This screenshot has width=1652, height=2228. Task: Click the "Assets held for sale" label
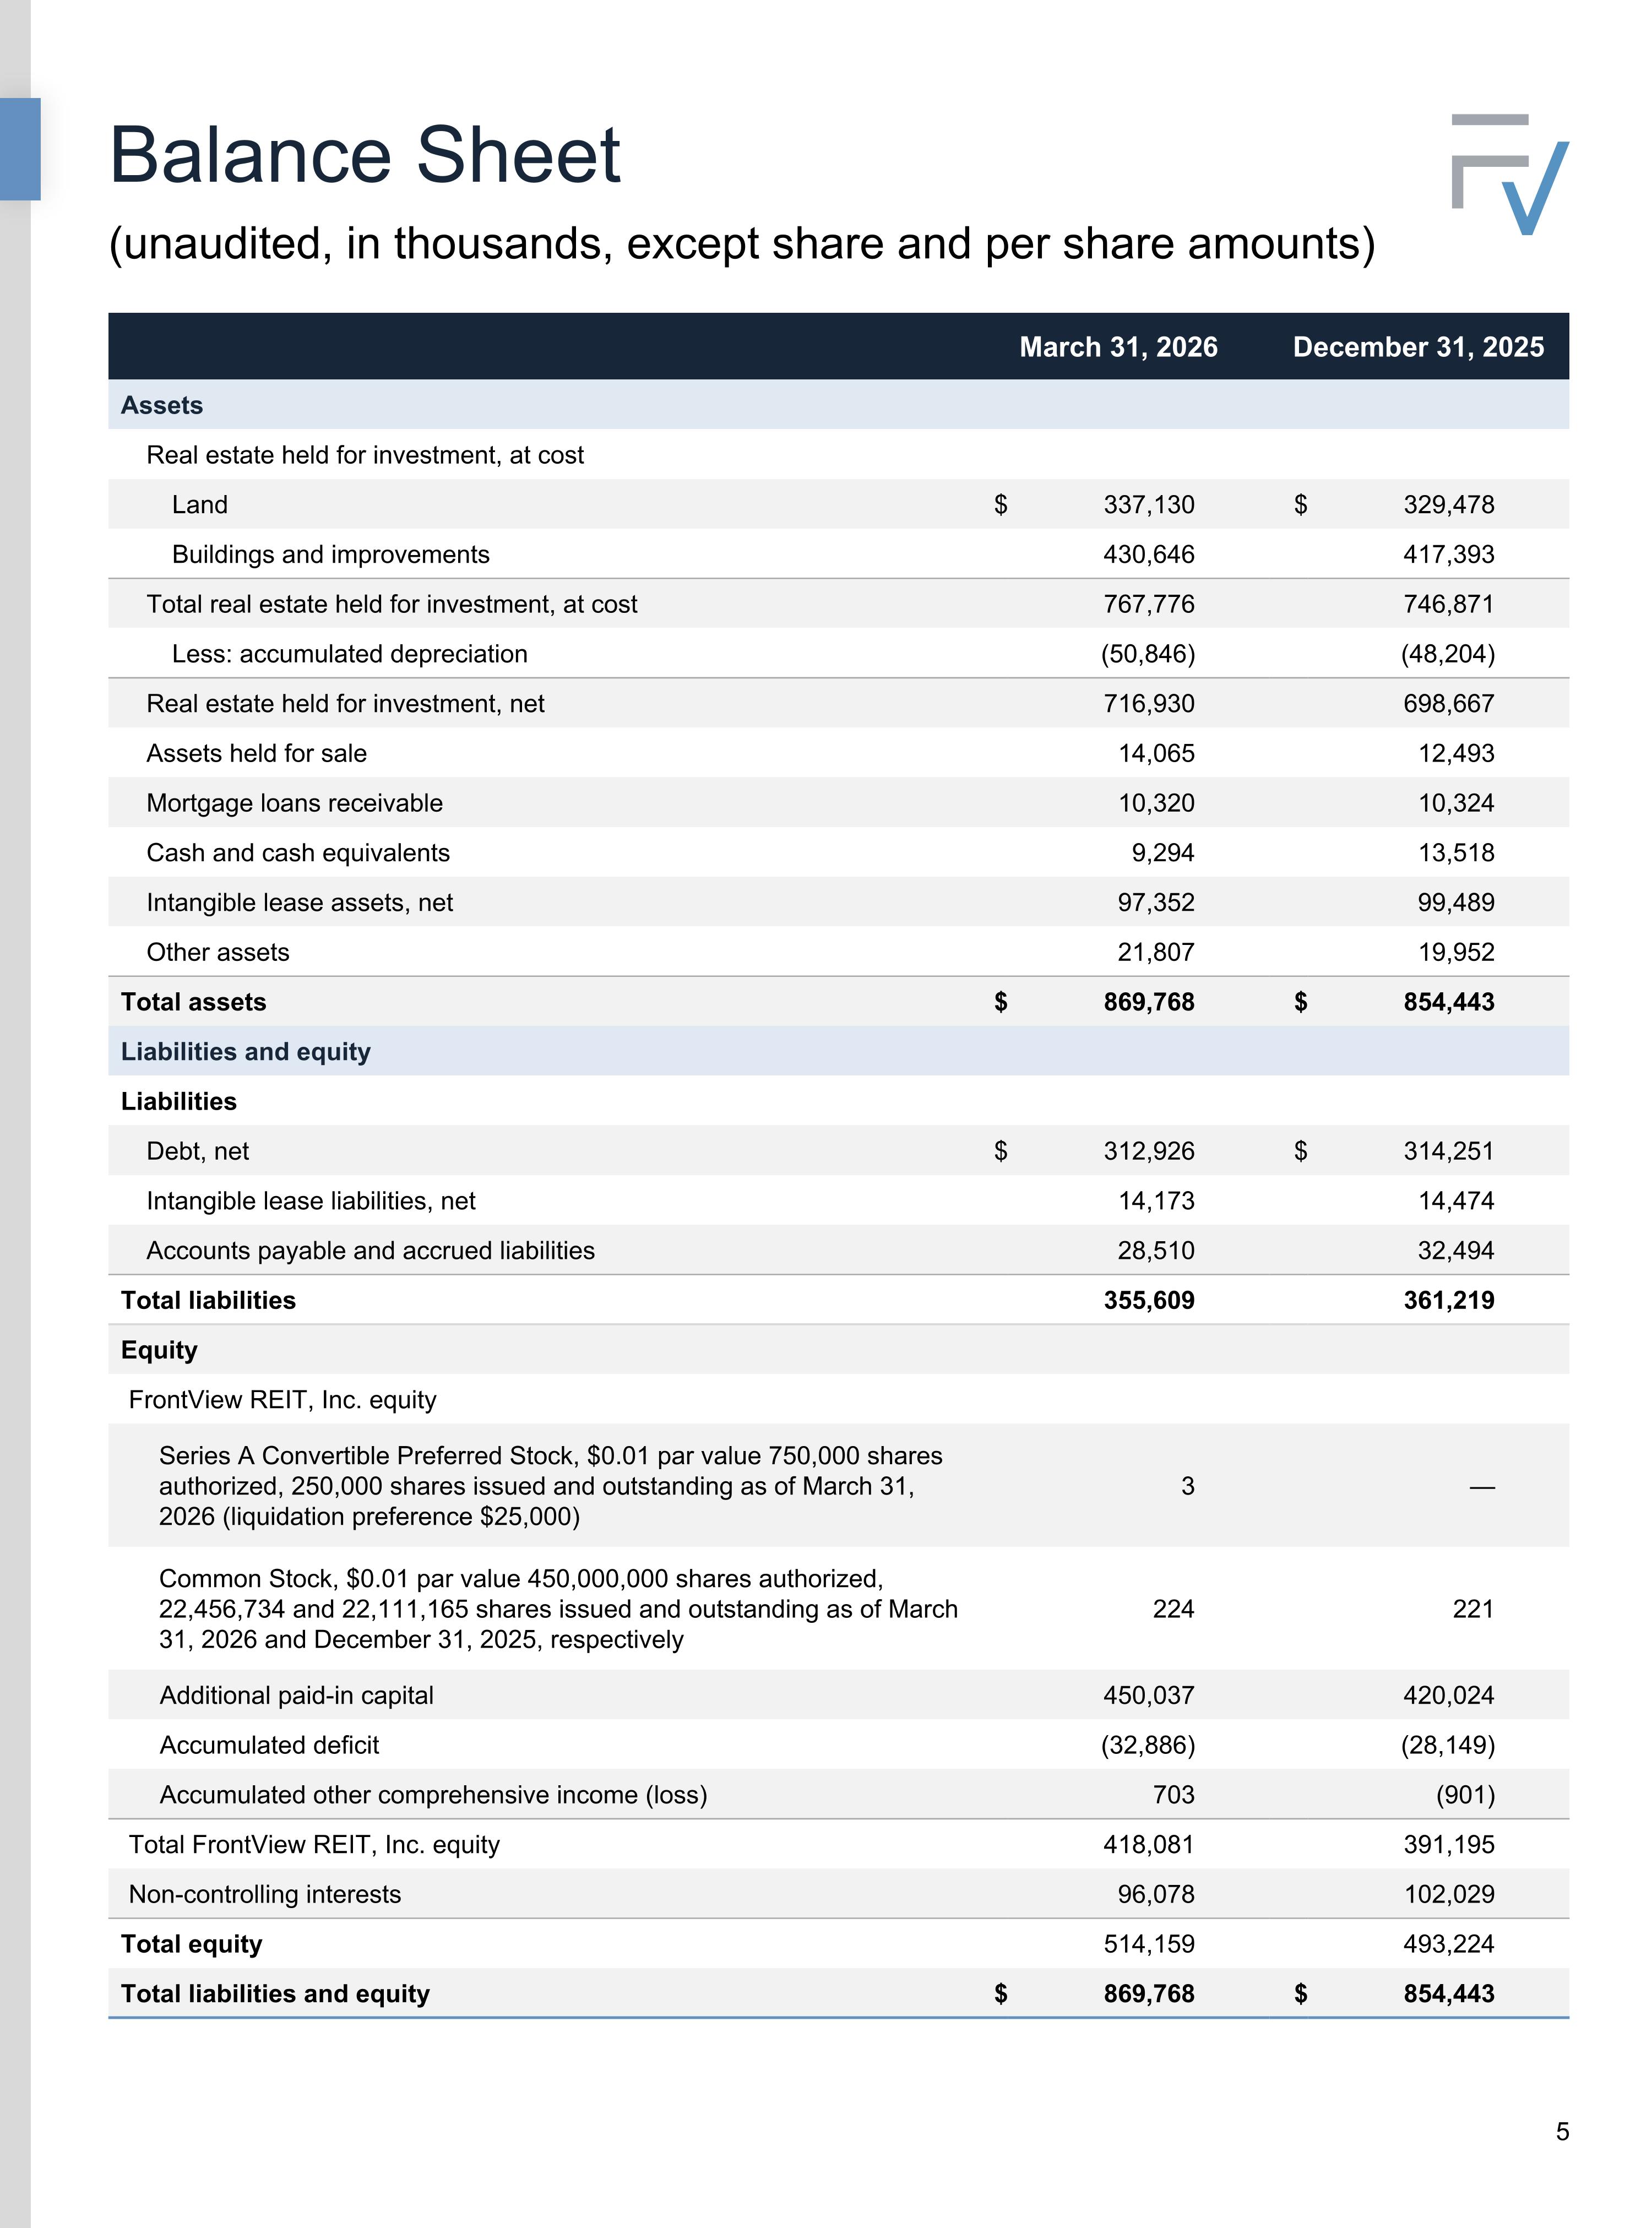click(257, 753)
